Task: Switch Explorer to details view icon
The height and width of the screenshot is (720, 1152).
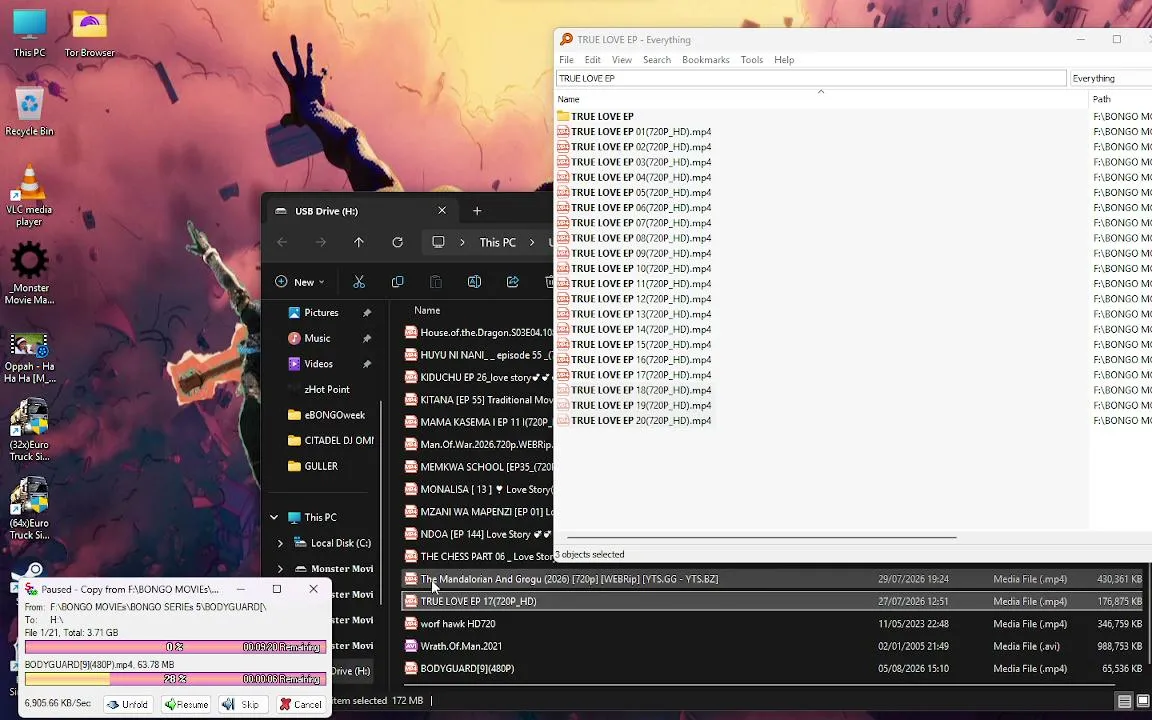Action: pos(1123,701)
